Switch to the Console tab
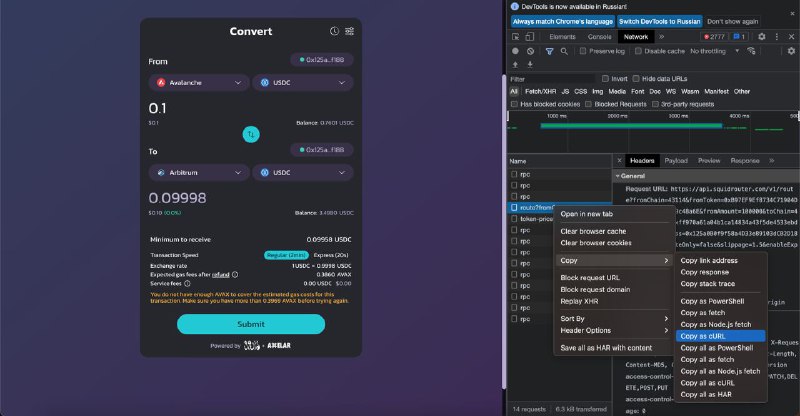 pyautogui.click(x=599, y=37)
